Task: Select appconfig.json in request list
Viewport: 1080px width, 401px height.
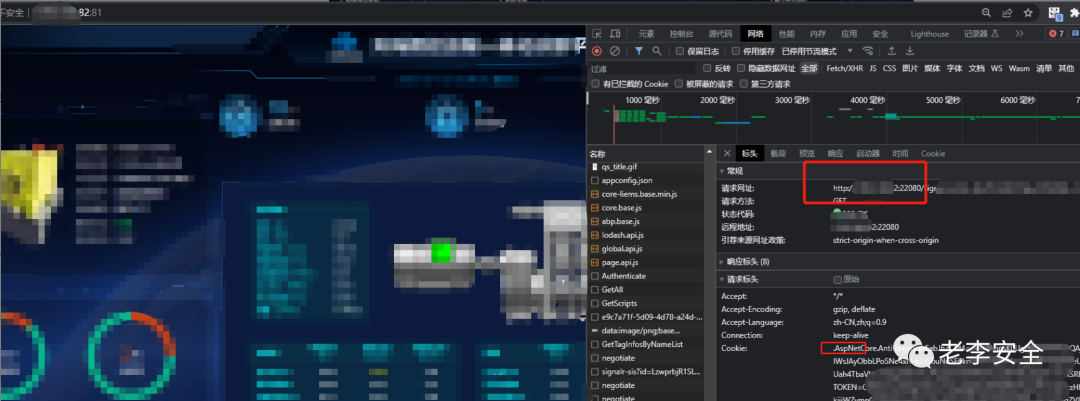Action: click(x=626, y=180)
